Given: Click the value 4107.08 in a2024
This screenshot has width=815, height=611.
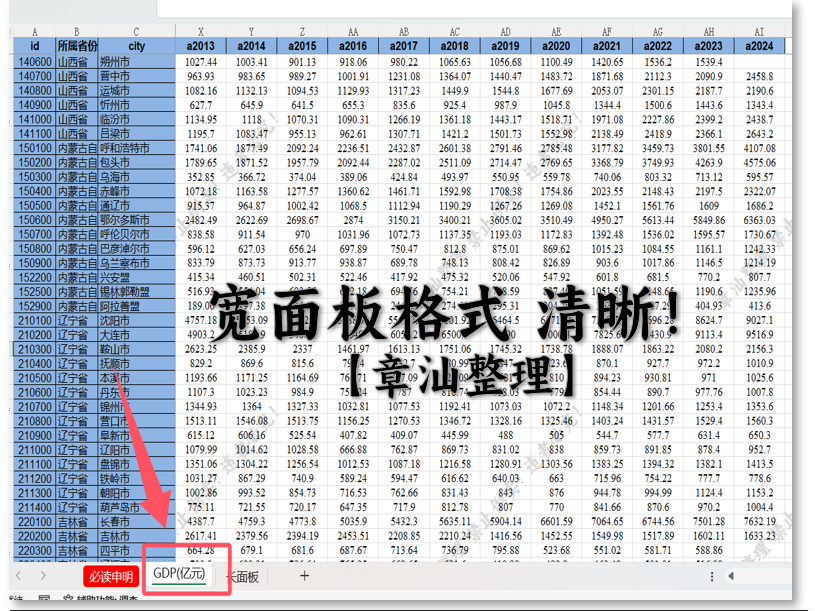Looking at the screenshot, I should (759, 148).
